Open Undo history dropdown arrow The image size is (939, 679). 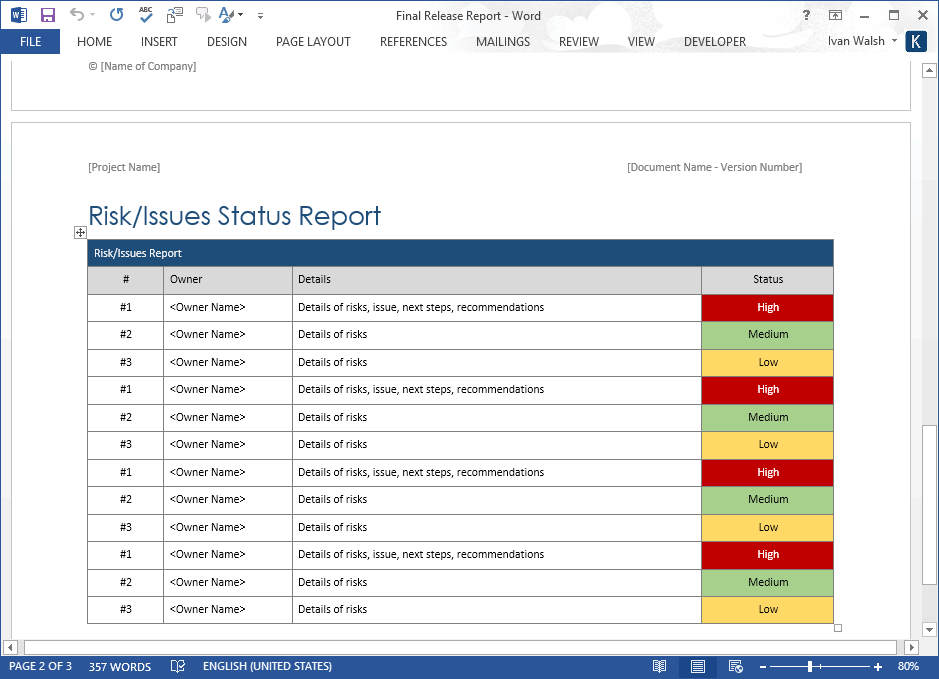(92, 15)
